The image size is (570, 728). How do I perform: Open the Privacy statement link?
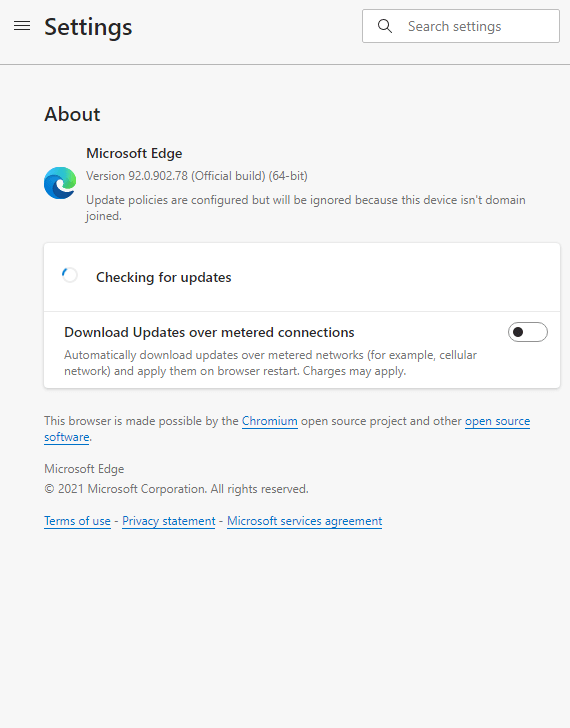(x=168, y=521)
